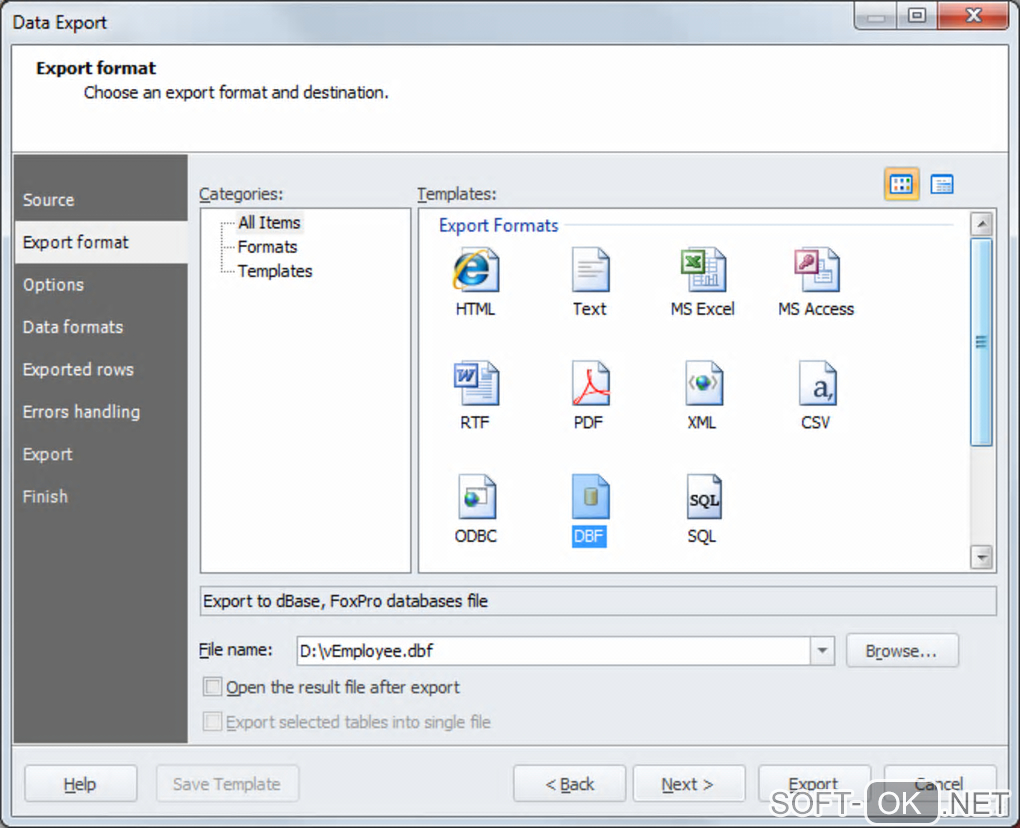The width and height of the screenshot is (1020, 828).
Task: Choose the PDF export format icon
Action: pyautogui.click(x=590, y=383)
